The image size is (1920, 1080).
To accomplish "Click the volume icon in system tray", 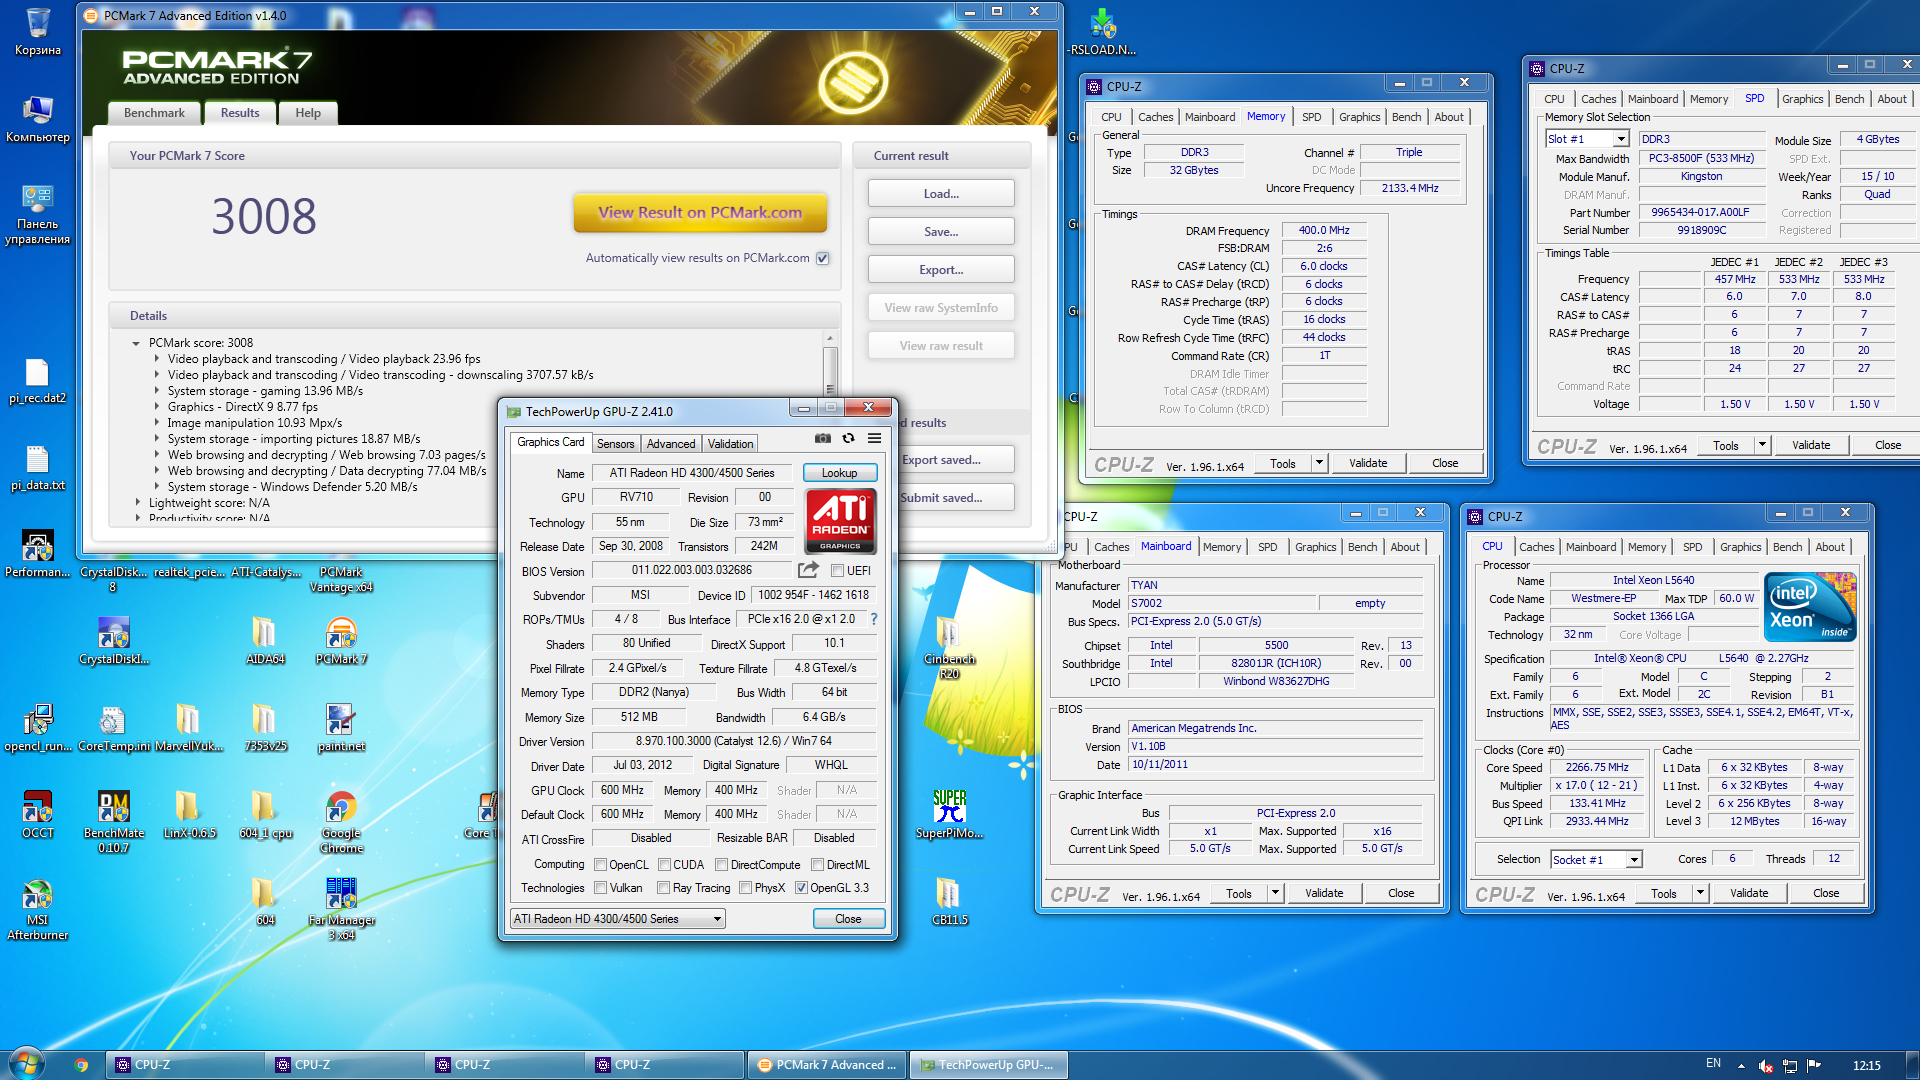I will coord(1766,1066).
